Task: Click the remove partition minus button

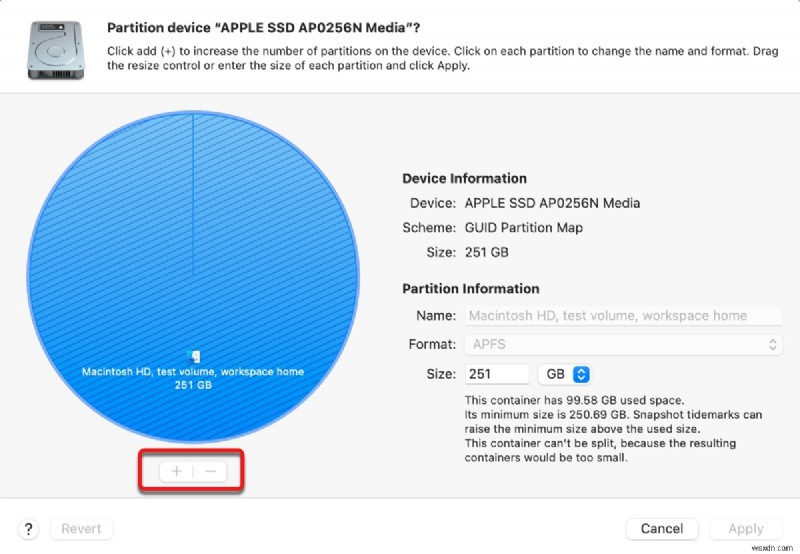Action: point(210,470)
